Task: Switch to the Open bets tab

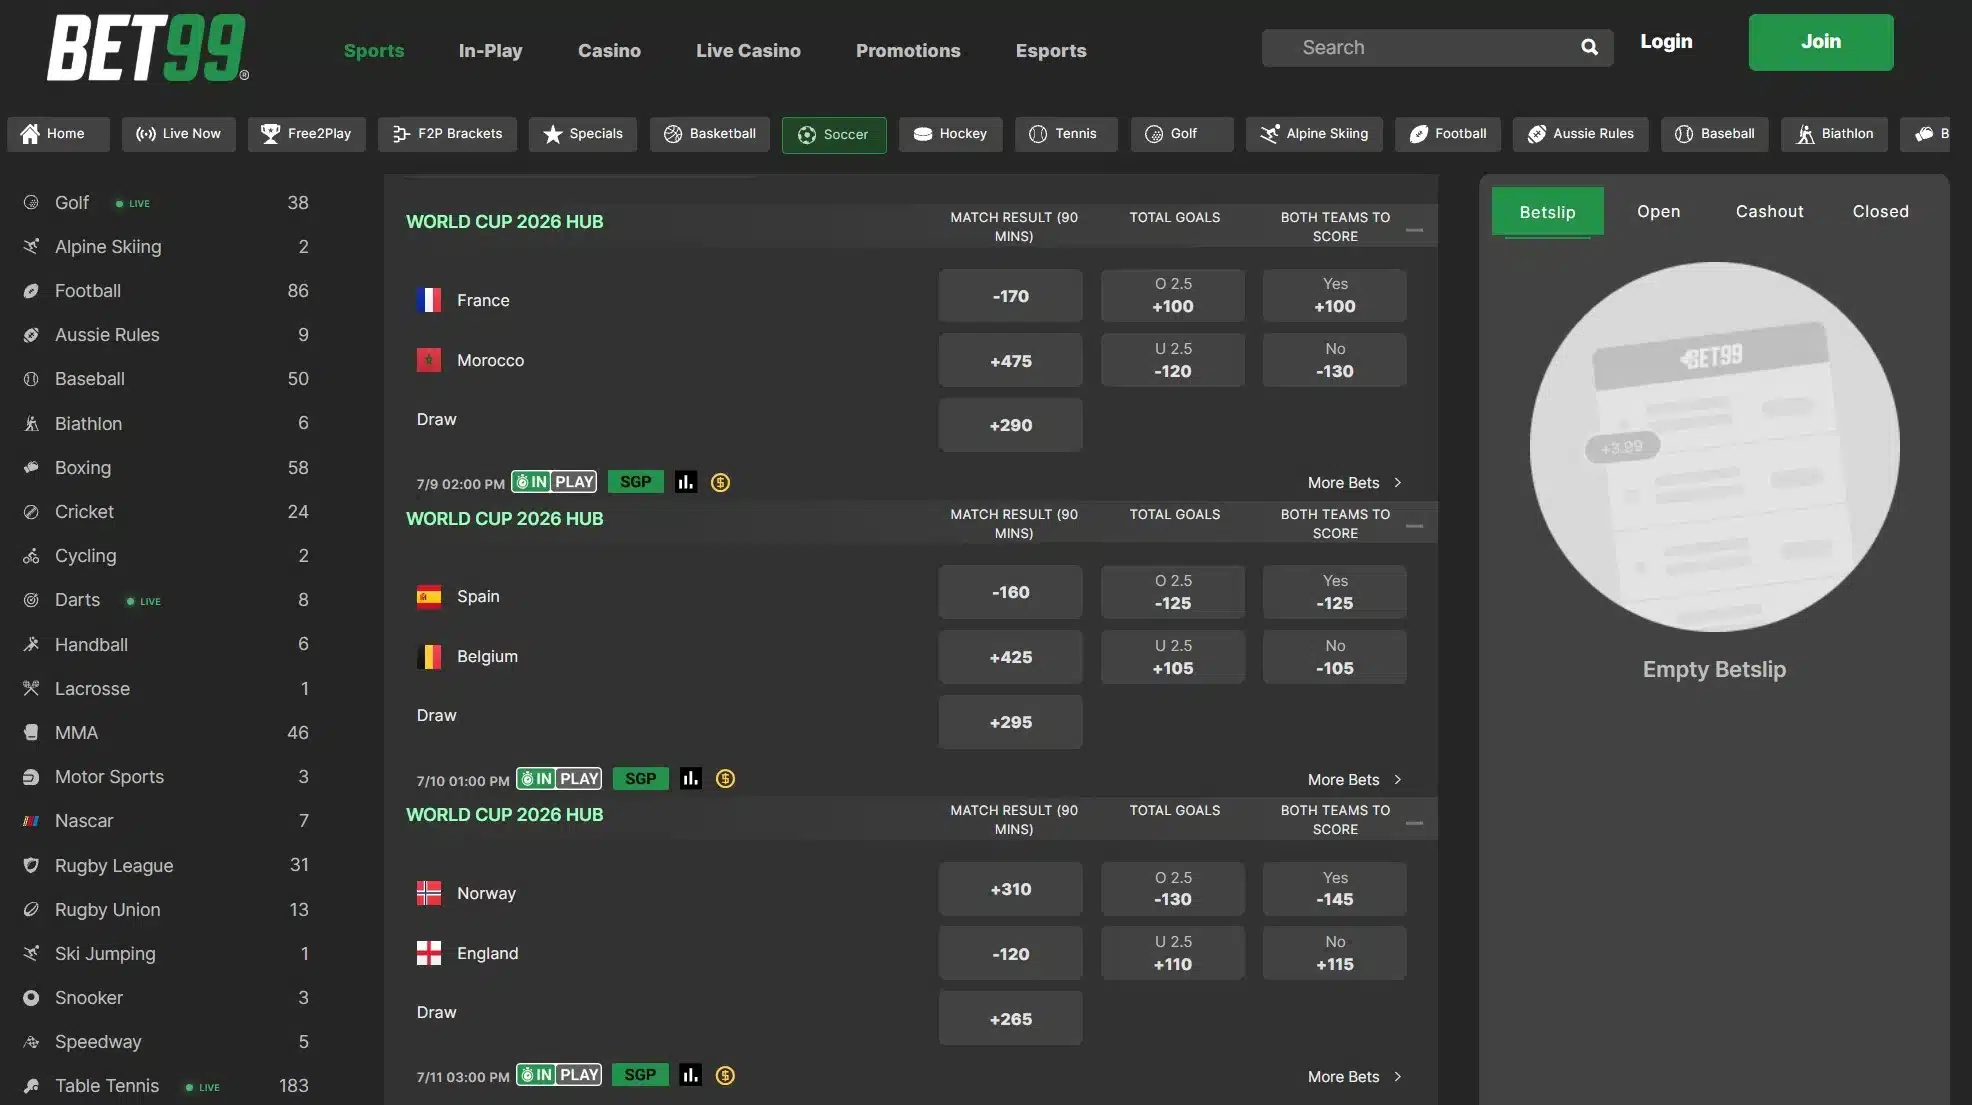Action: pos(1658,212)
